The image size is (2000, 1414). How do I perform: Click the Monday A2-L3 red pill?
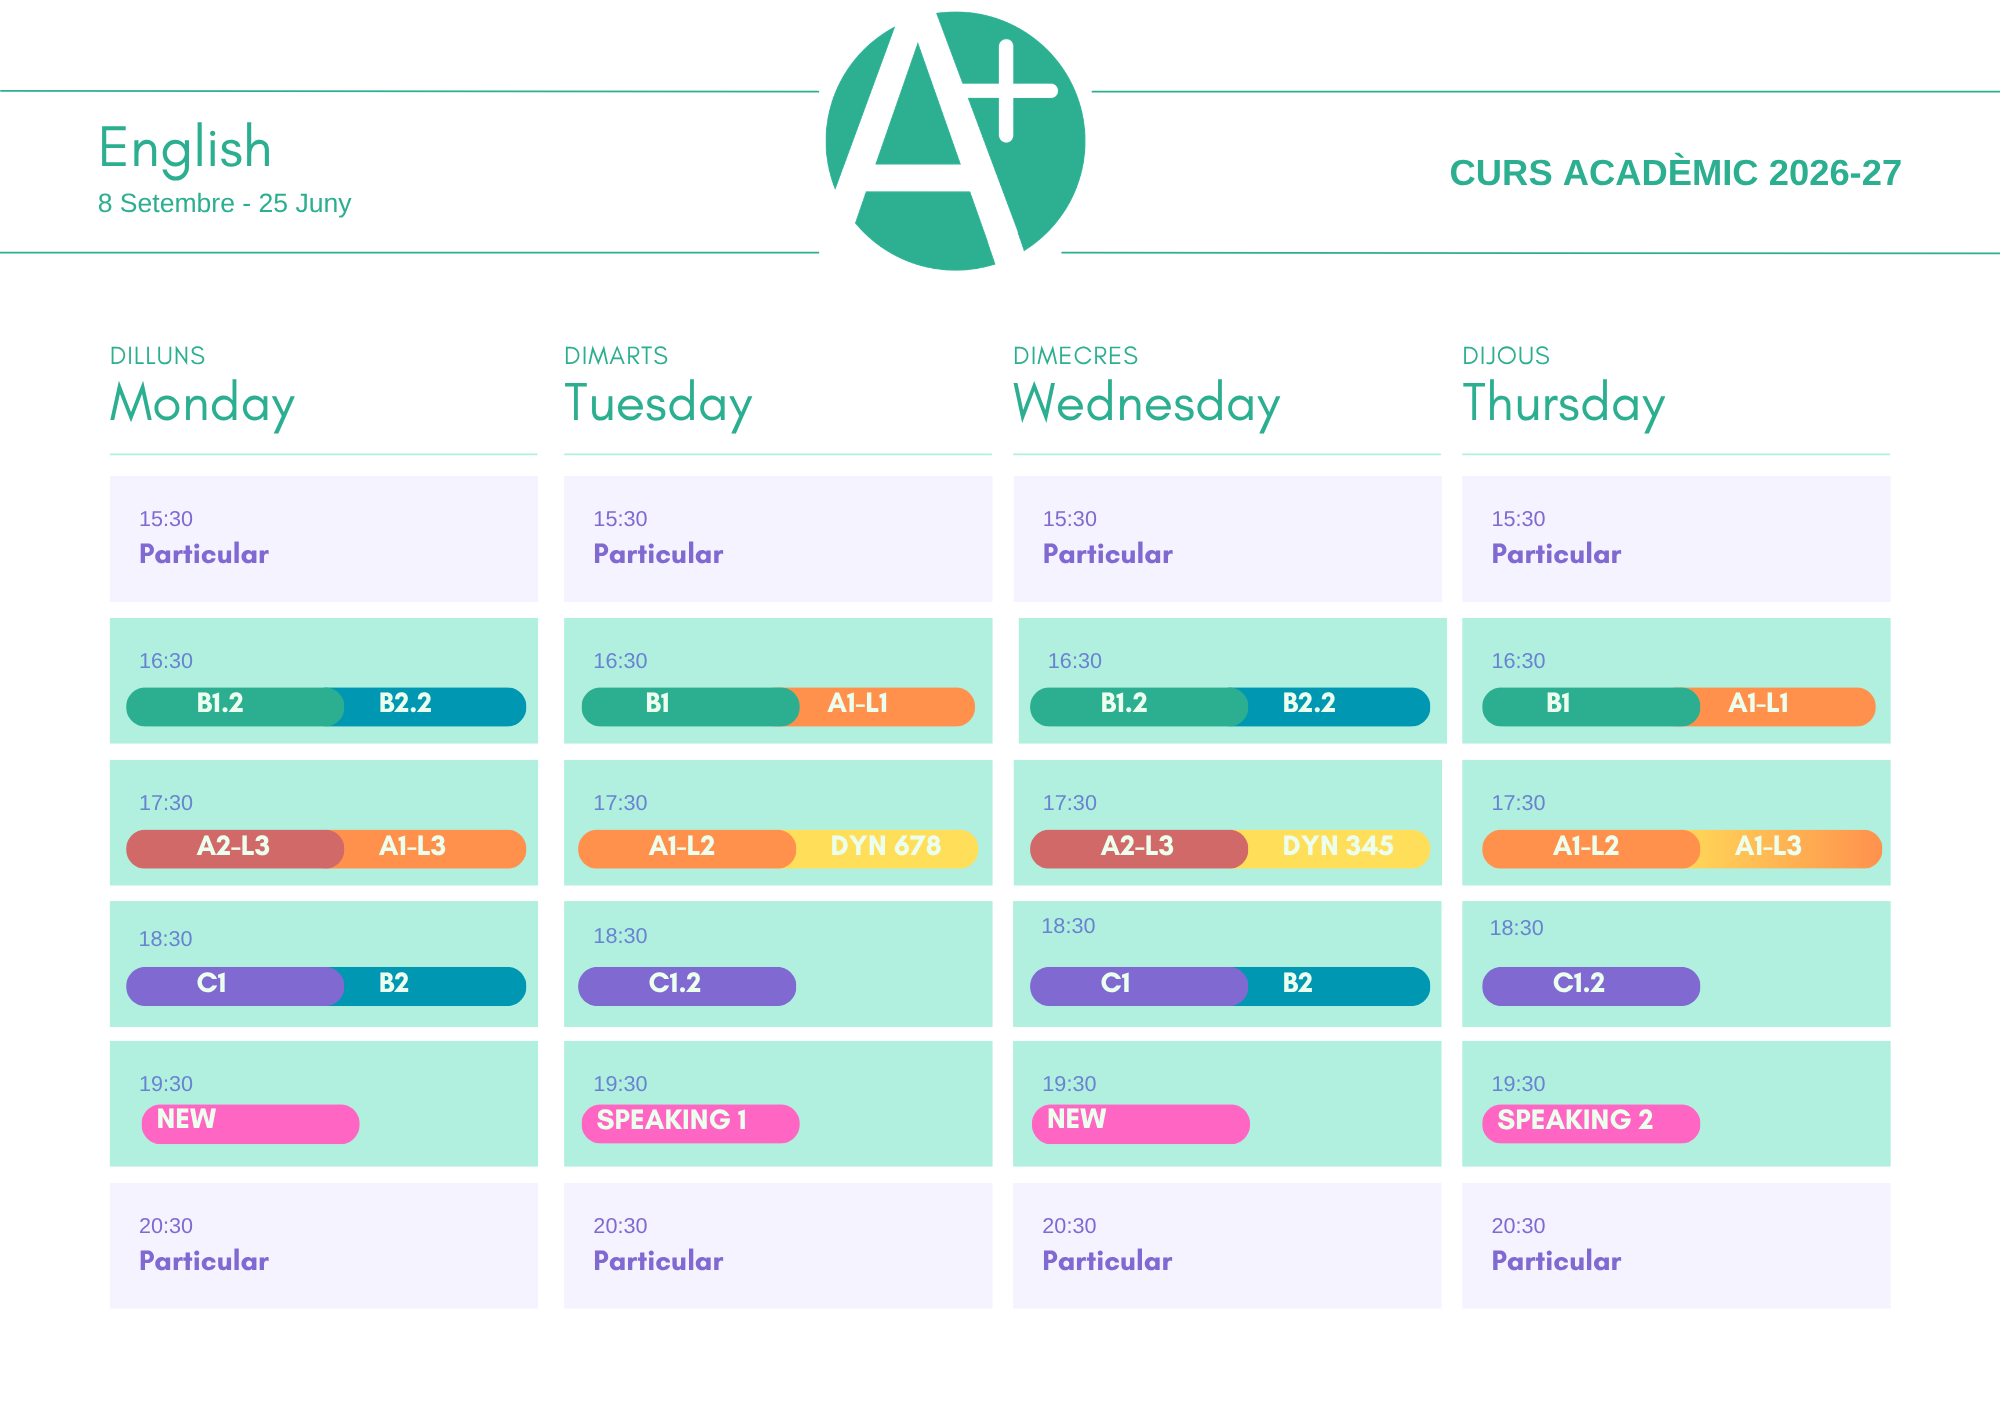pos(235,848)
